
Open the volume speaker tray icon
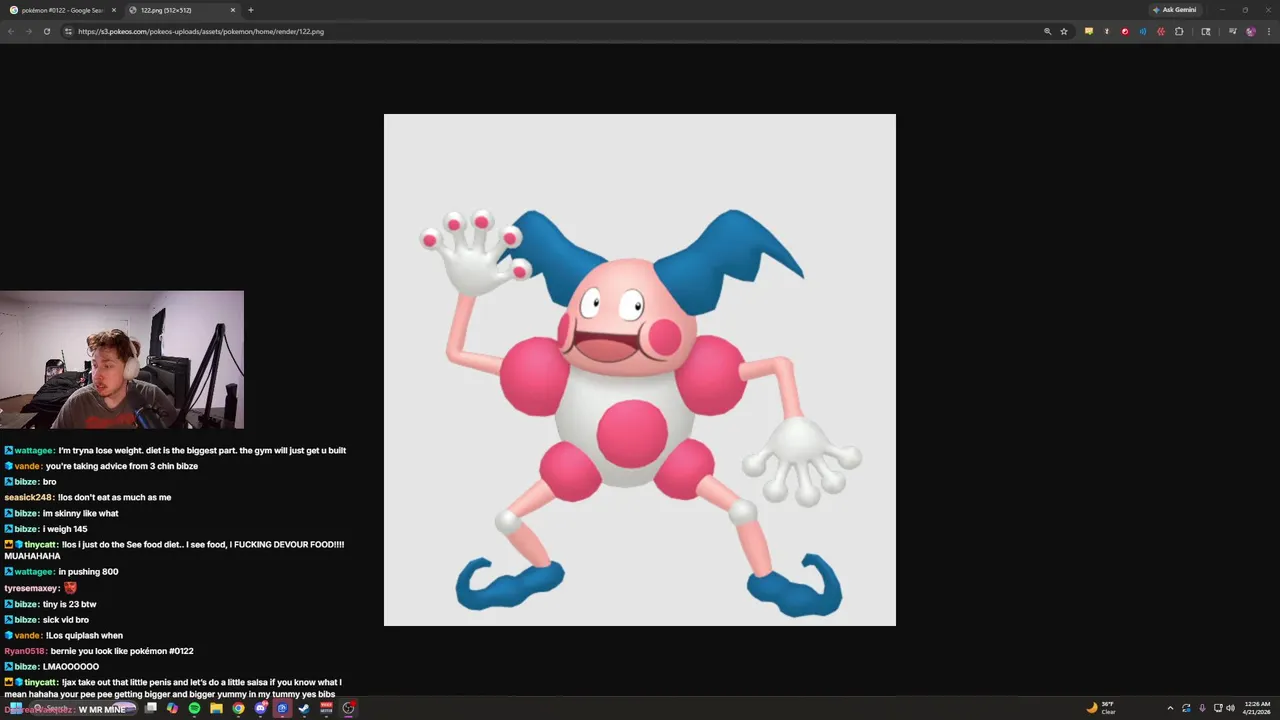click(1230, 708)
